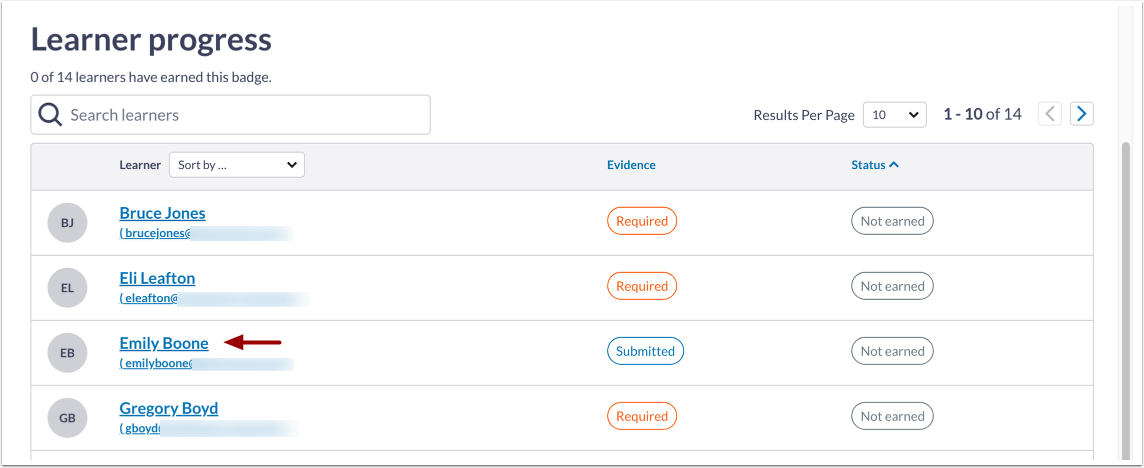Open Results Per Page dropdown
This screenshot has width=1144, height=468.
(894, 115)
